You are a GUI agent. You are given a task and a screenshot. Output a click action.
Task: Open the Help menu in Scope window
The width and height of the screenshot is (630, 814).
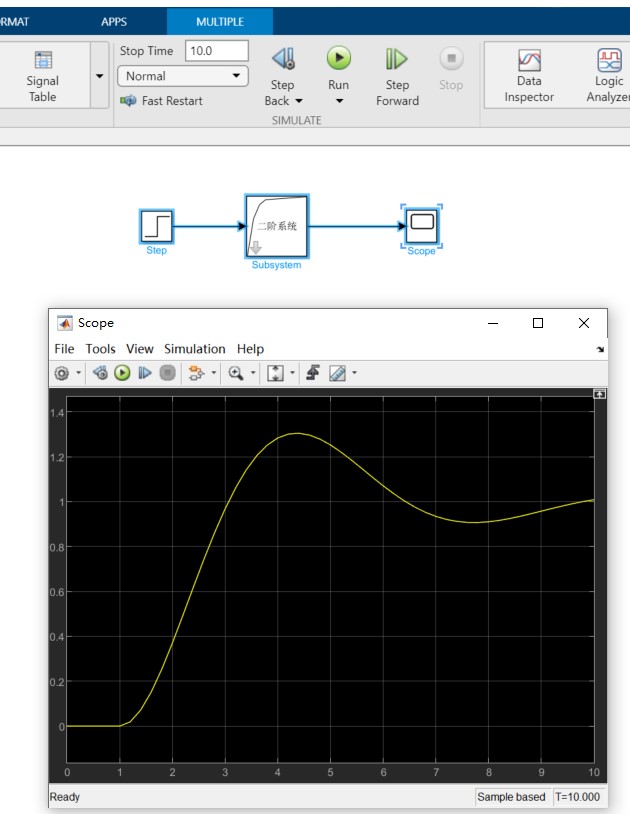click(x=250, y=349)
